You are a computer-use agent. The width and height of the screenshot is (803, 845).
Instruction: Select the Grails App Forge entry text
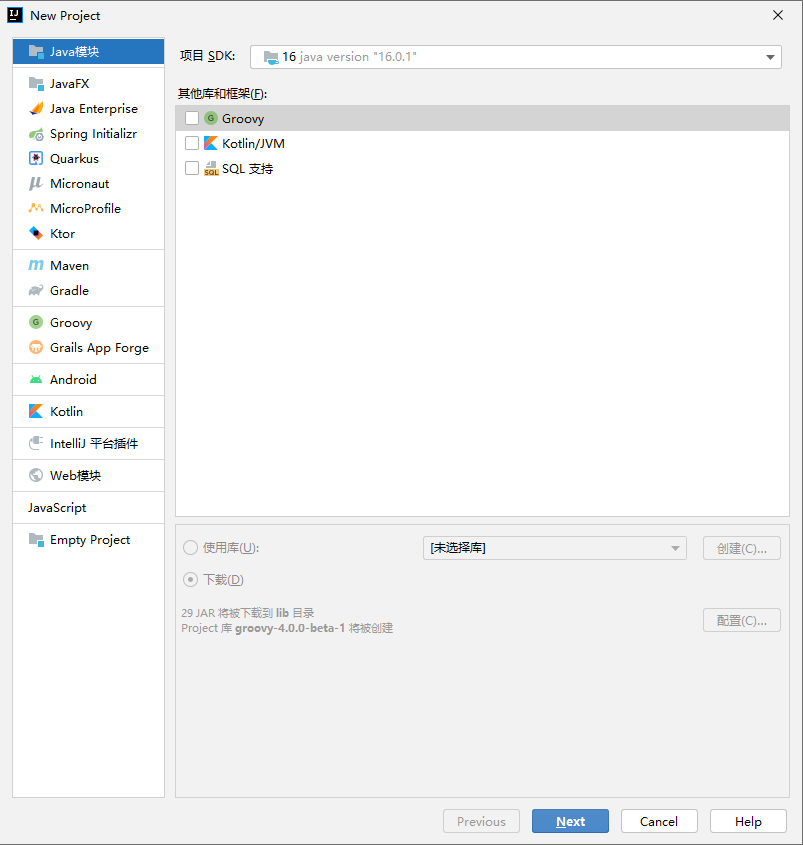tap(99, 348)
